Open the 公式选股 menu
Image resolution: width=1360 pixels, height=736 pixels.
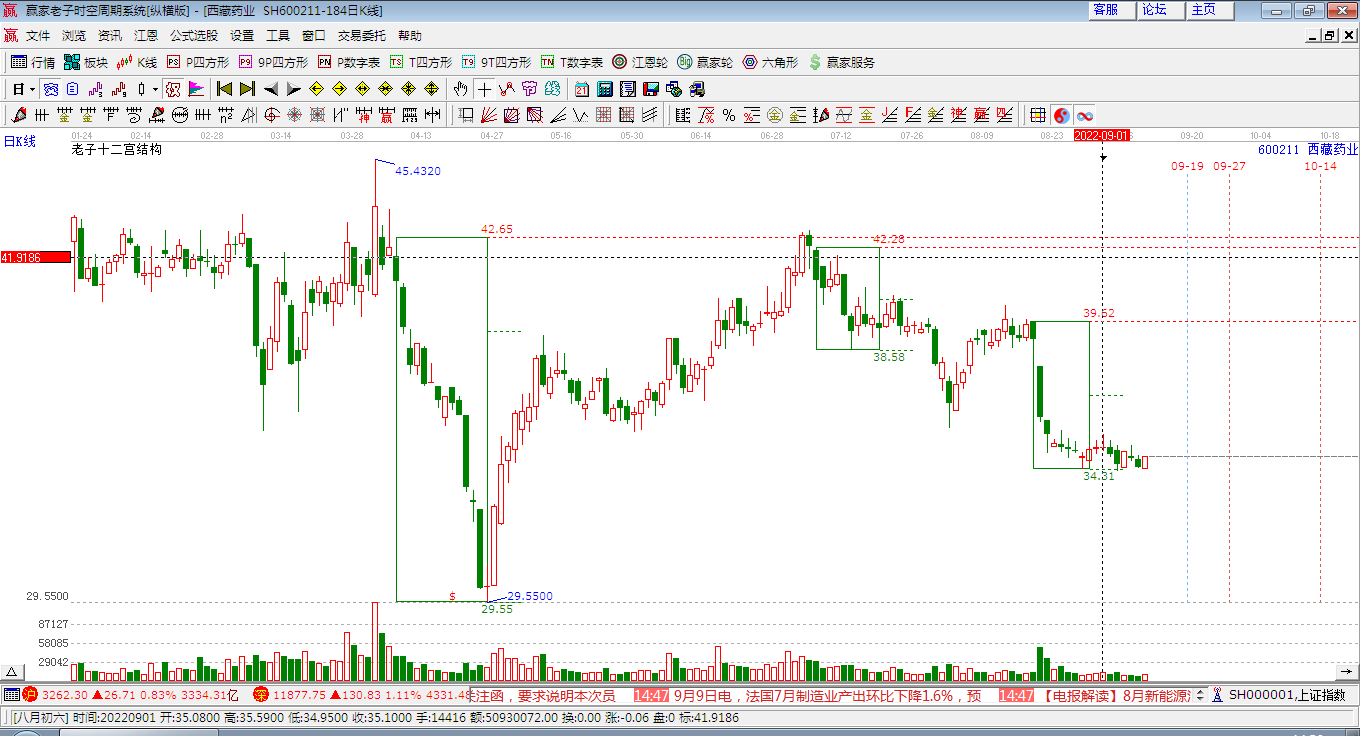194,35
